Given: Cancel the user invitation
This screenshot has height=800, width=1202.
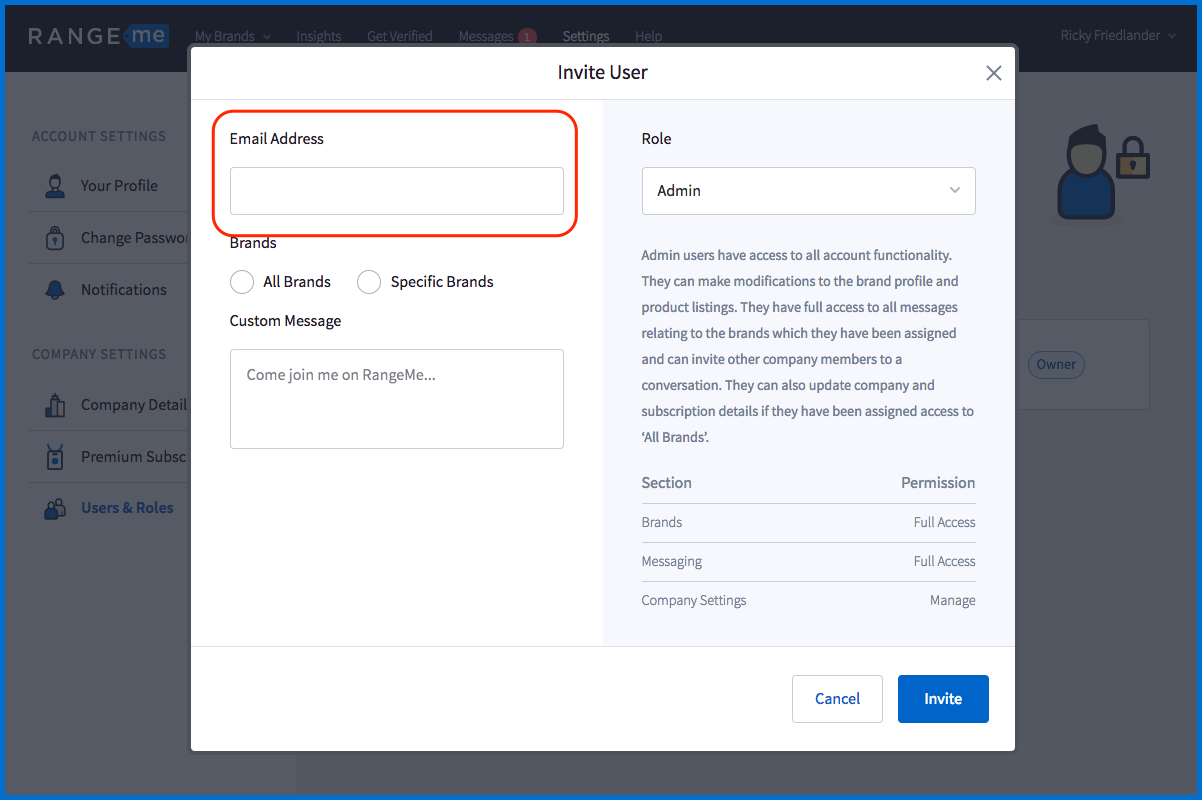Looking at the screenshot, I should 837,699.
